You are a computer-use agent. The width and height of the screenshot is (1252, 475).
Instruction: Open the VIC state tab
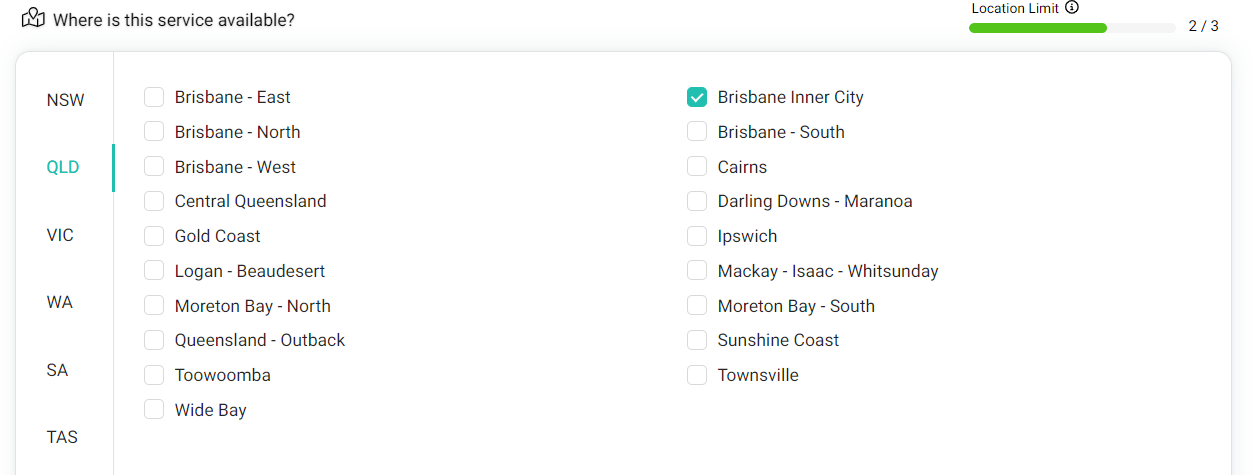coord(60,235)
